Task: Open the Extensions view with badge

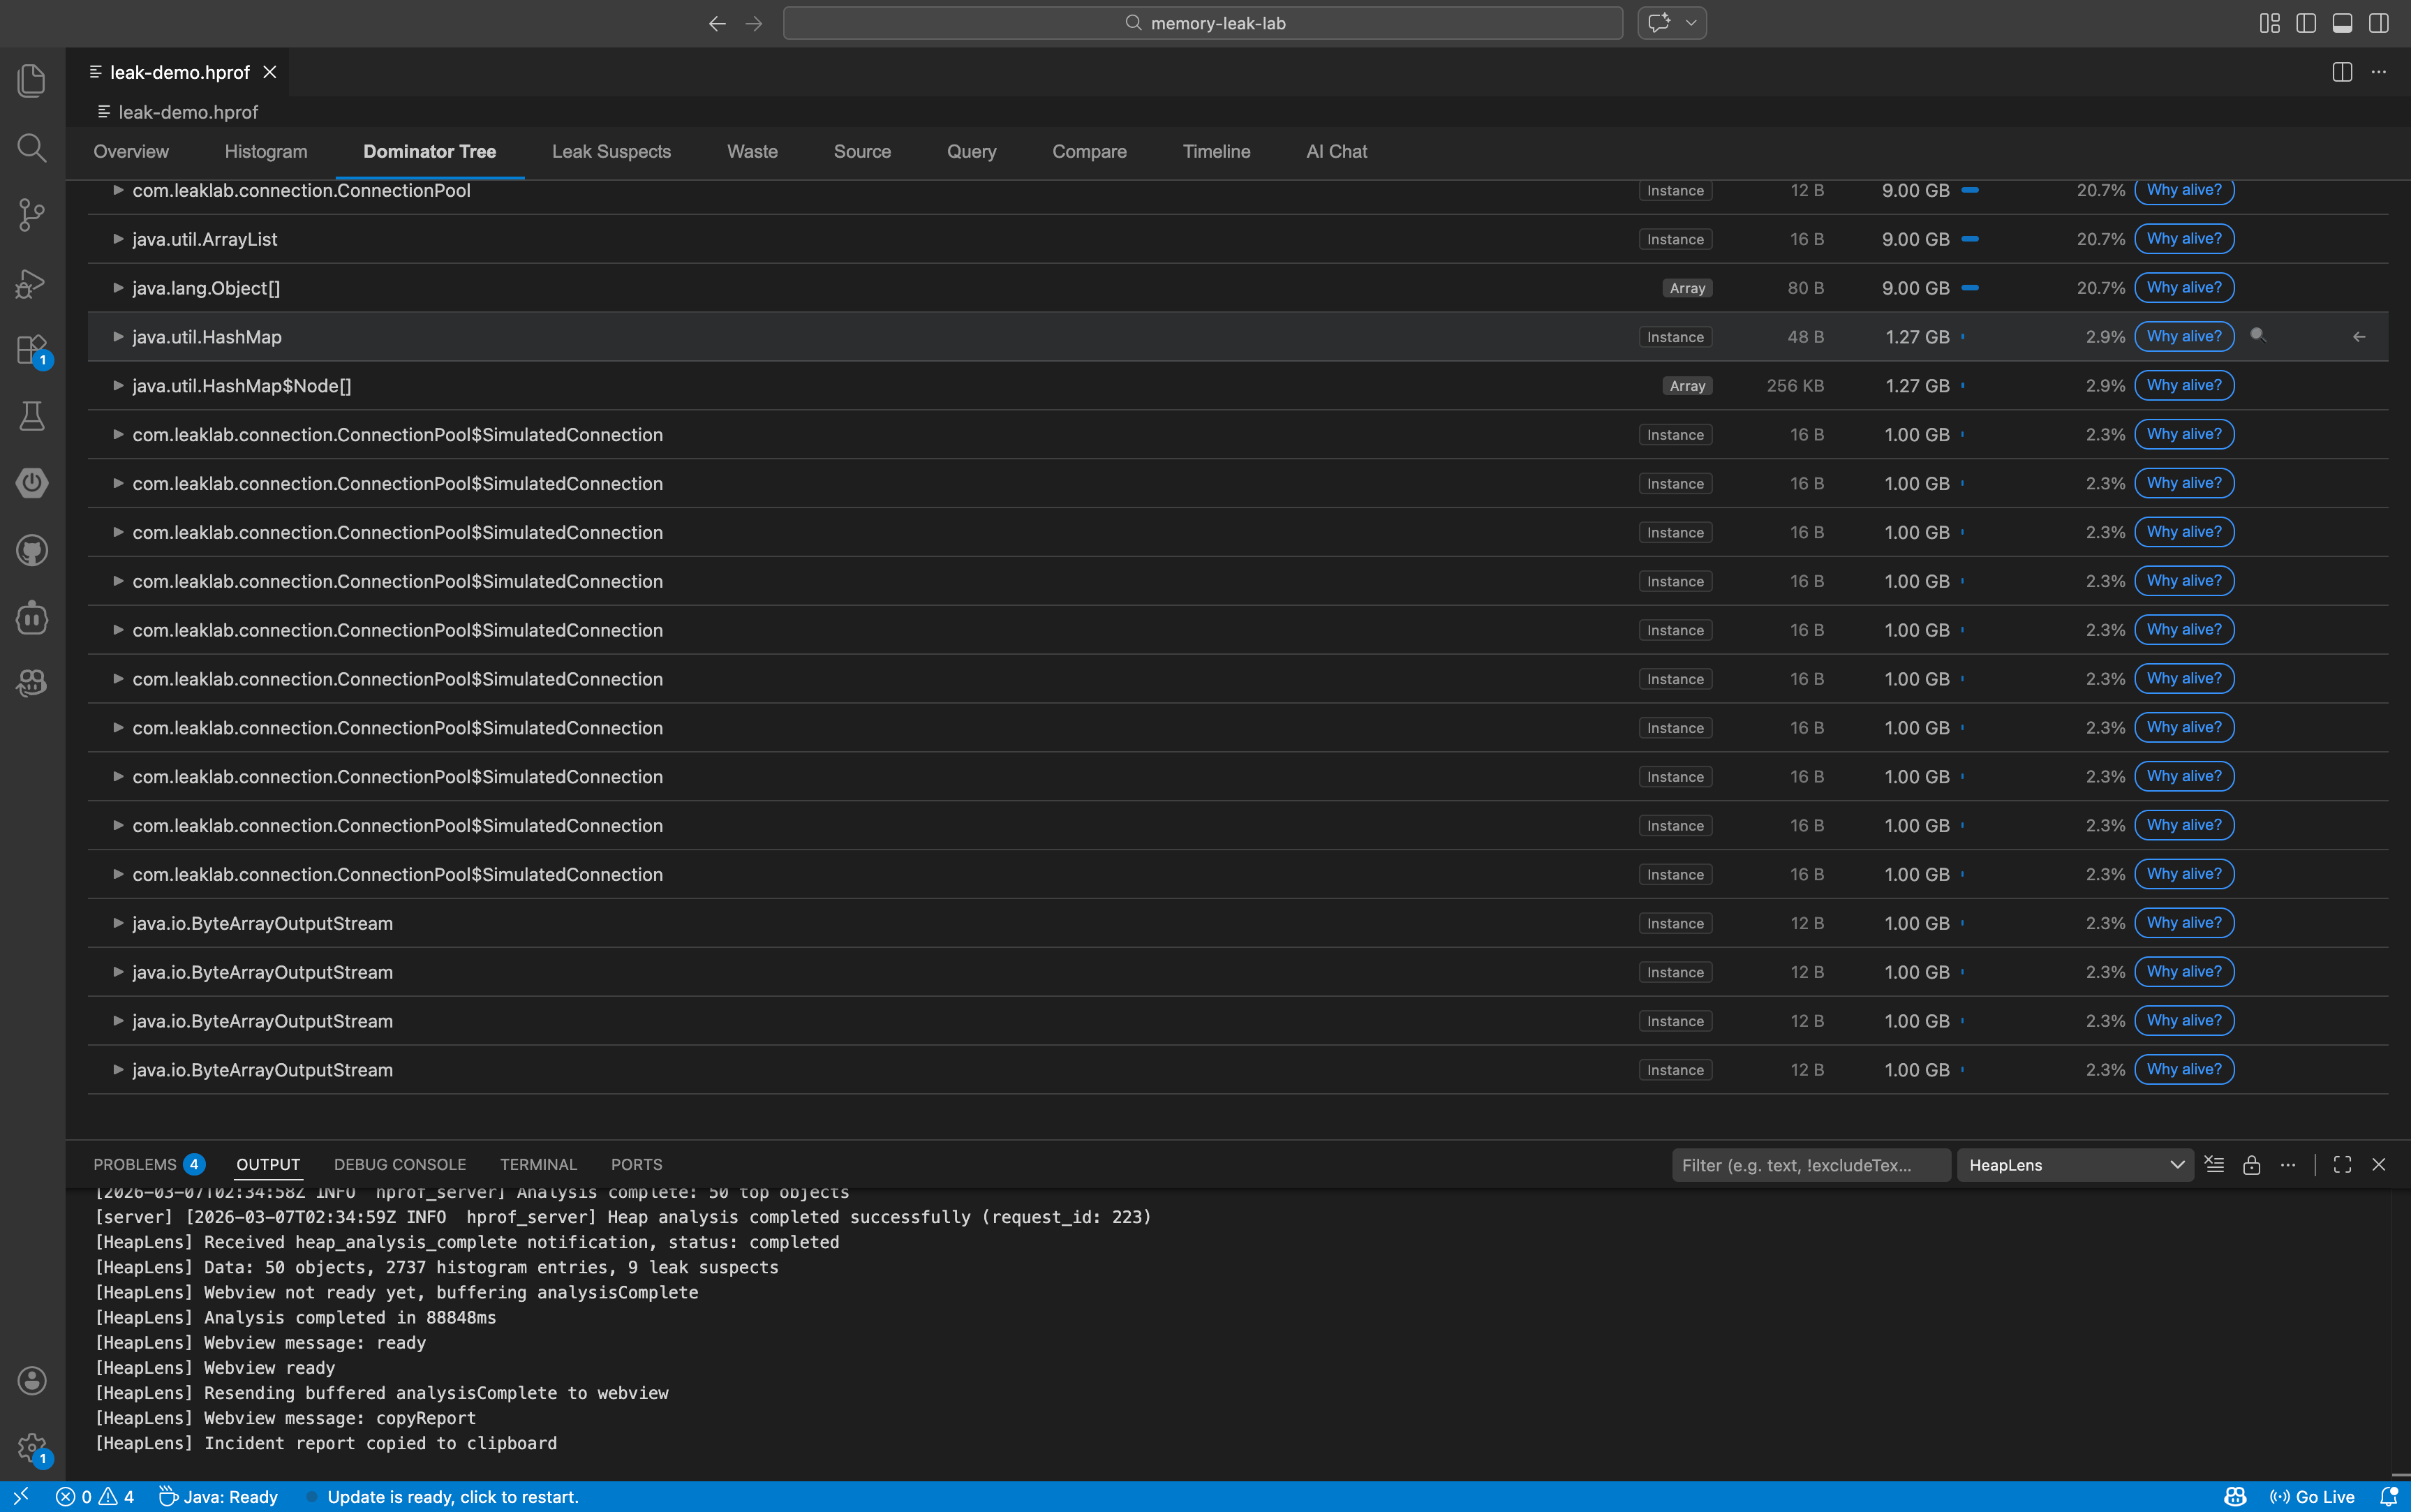Action: coord(32,350)
